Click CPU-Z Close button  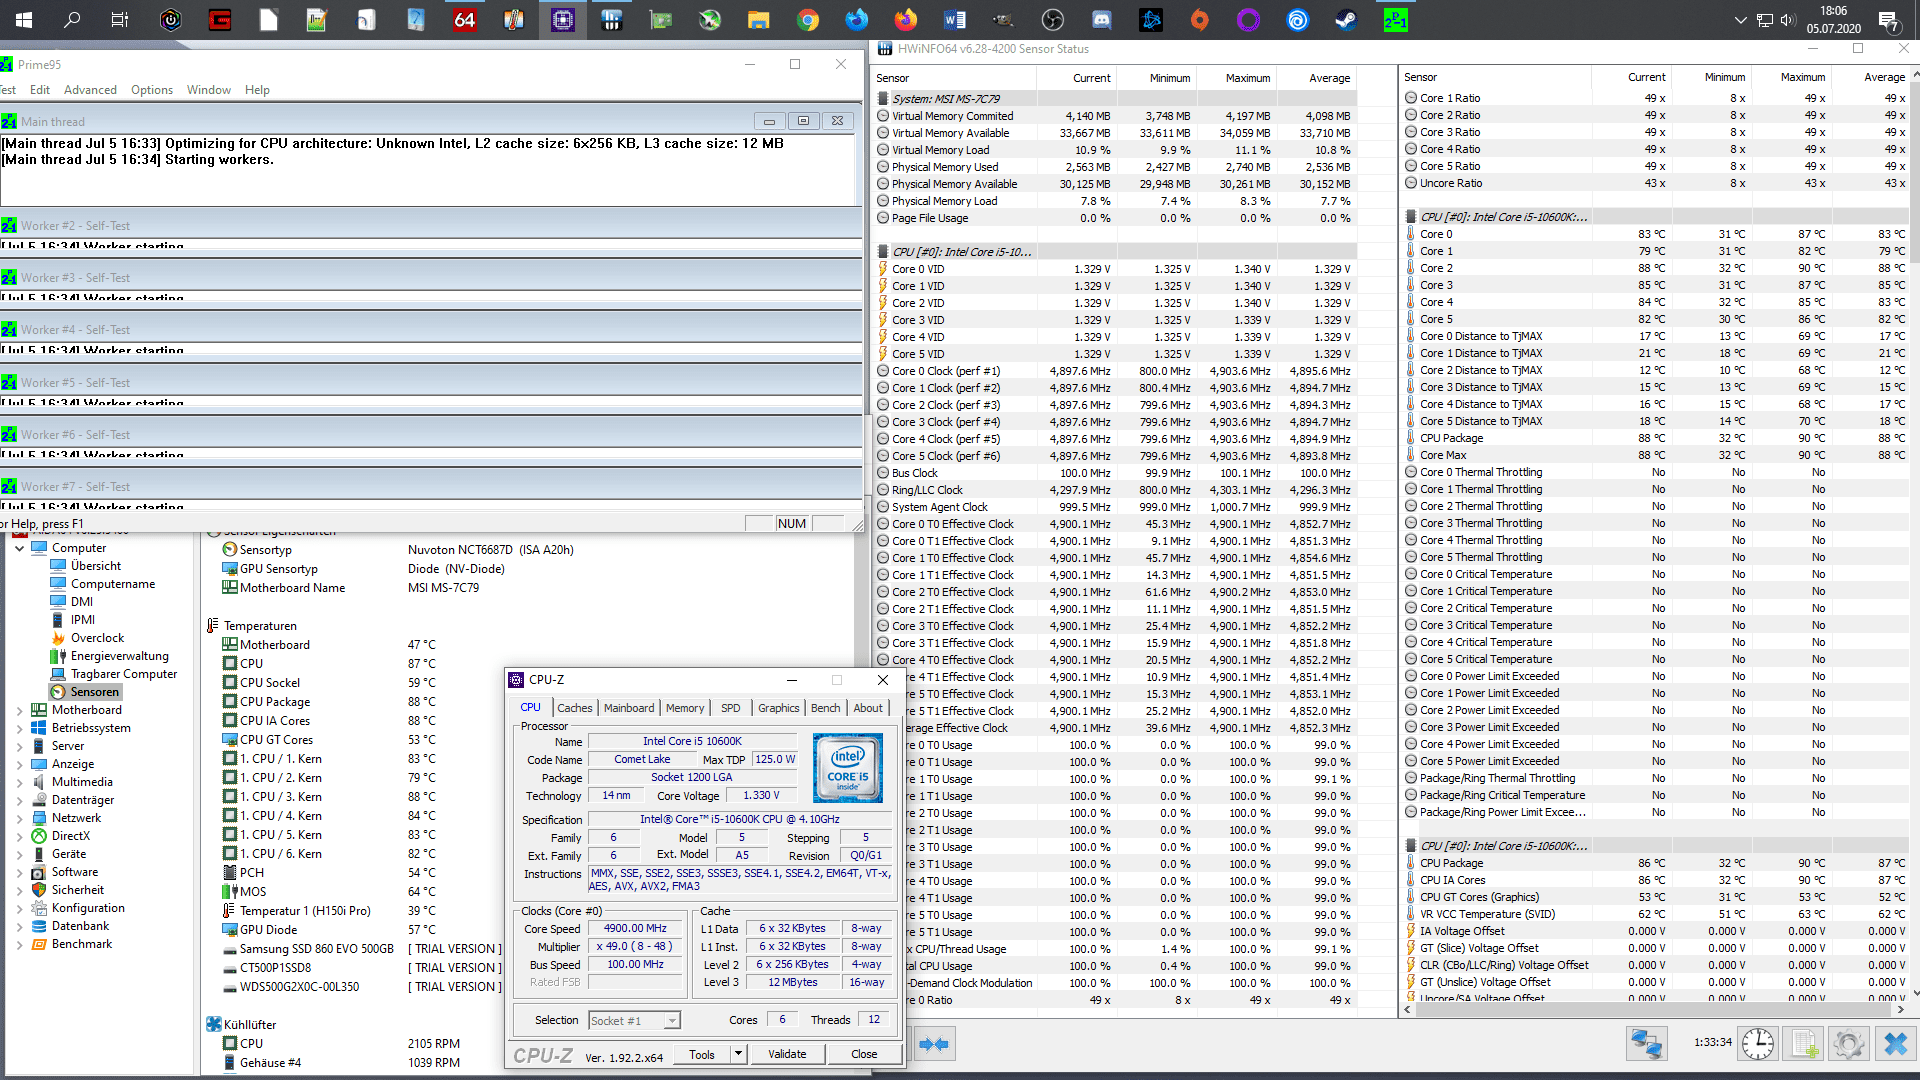pyautogui.click(x=864, y=1054)
